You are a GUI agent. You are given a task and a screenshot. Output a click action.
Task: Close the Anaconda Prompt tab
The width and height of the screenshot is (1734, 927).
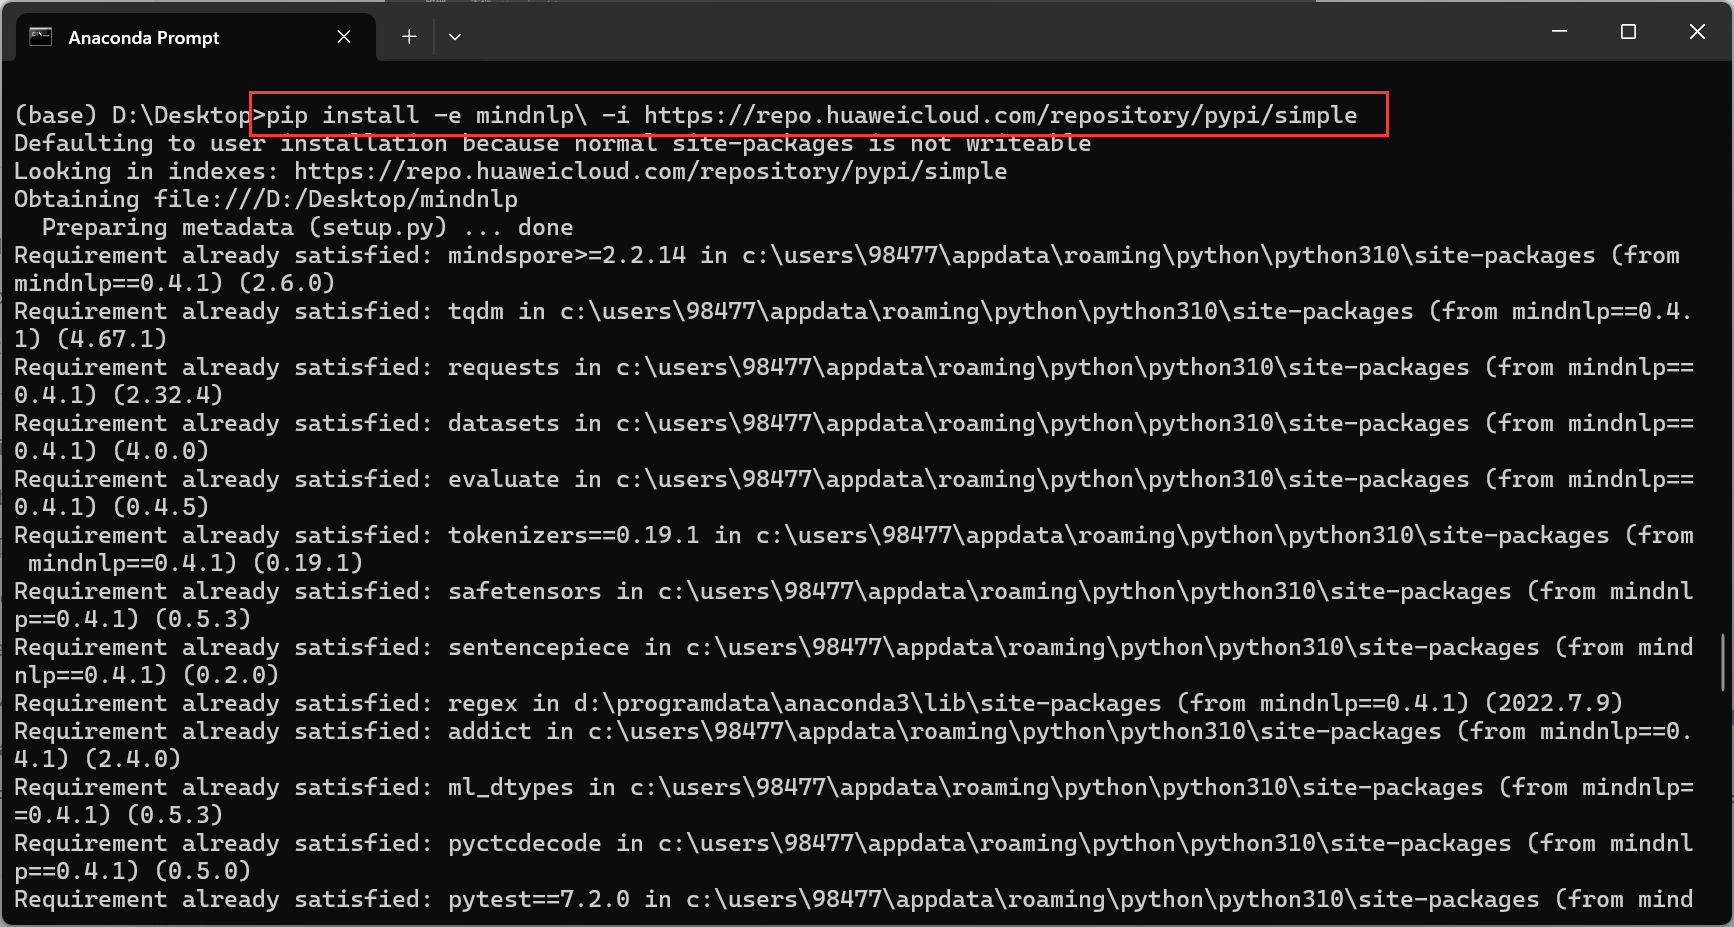pyautogui.click(x=344, y=37)
